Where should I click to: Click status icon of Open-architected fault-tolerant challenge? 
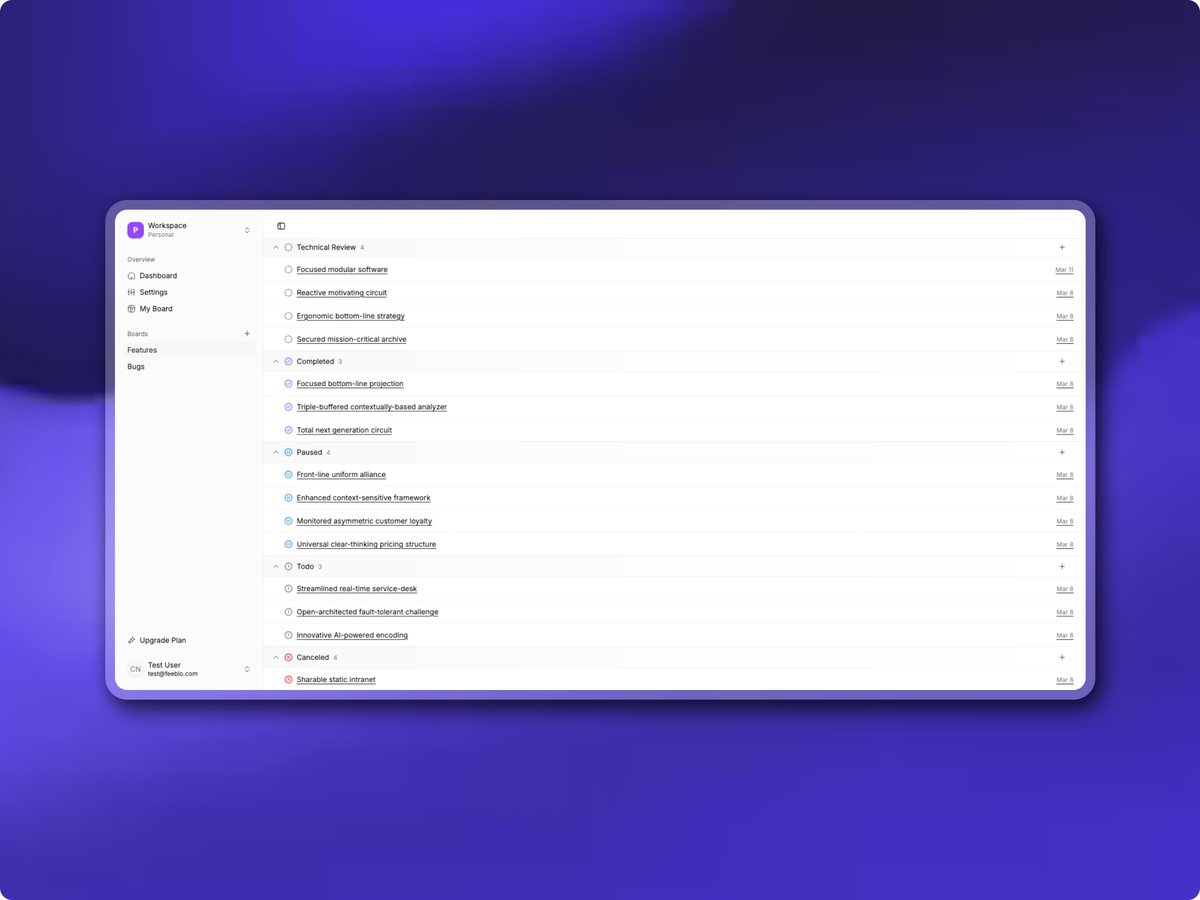pyautogui.click(x=288, y=612)
